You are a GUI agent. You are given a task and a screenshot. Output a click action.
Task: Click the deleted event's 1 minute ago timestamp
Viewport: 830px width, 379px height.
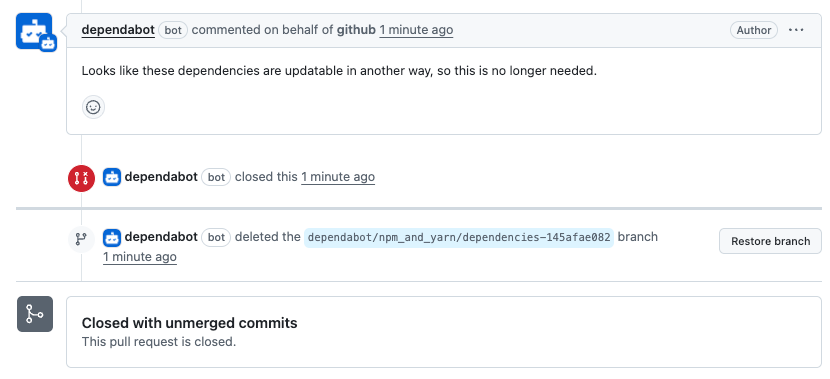pos(140,257)
